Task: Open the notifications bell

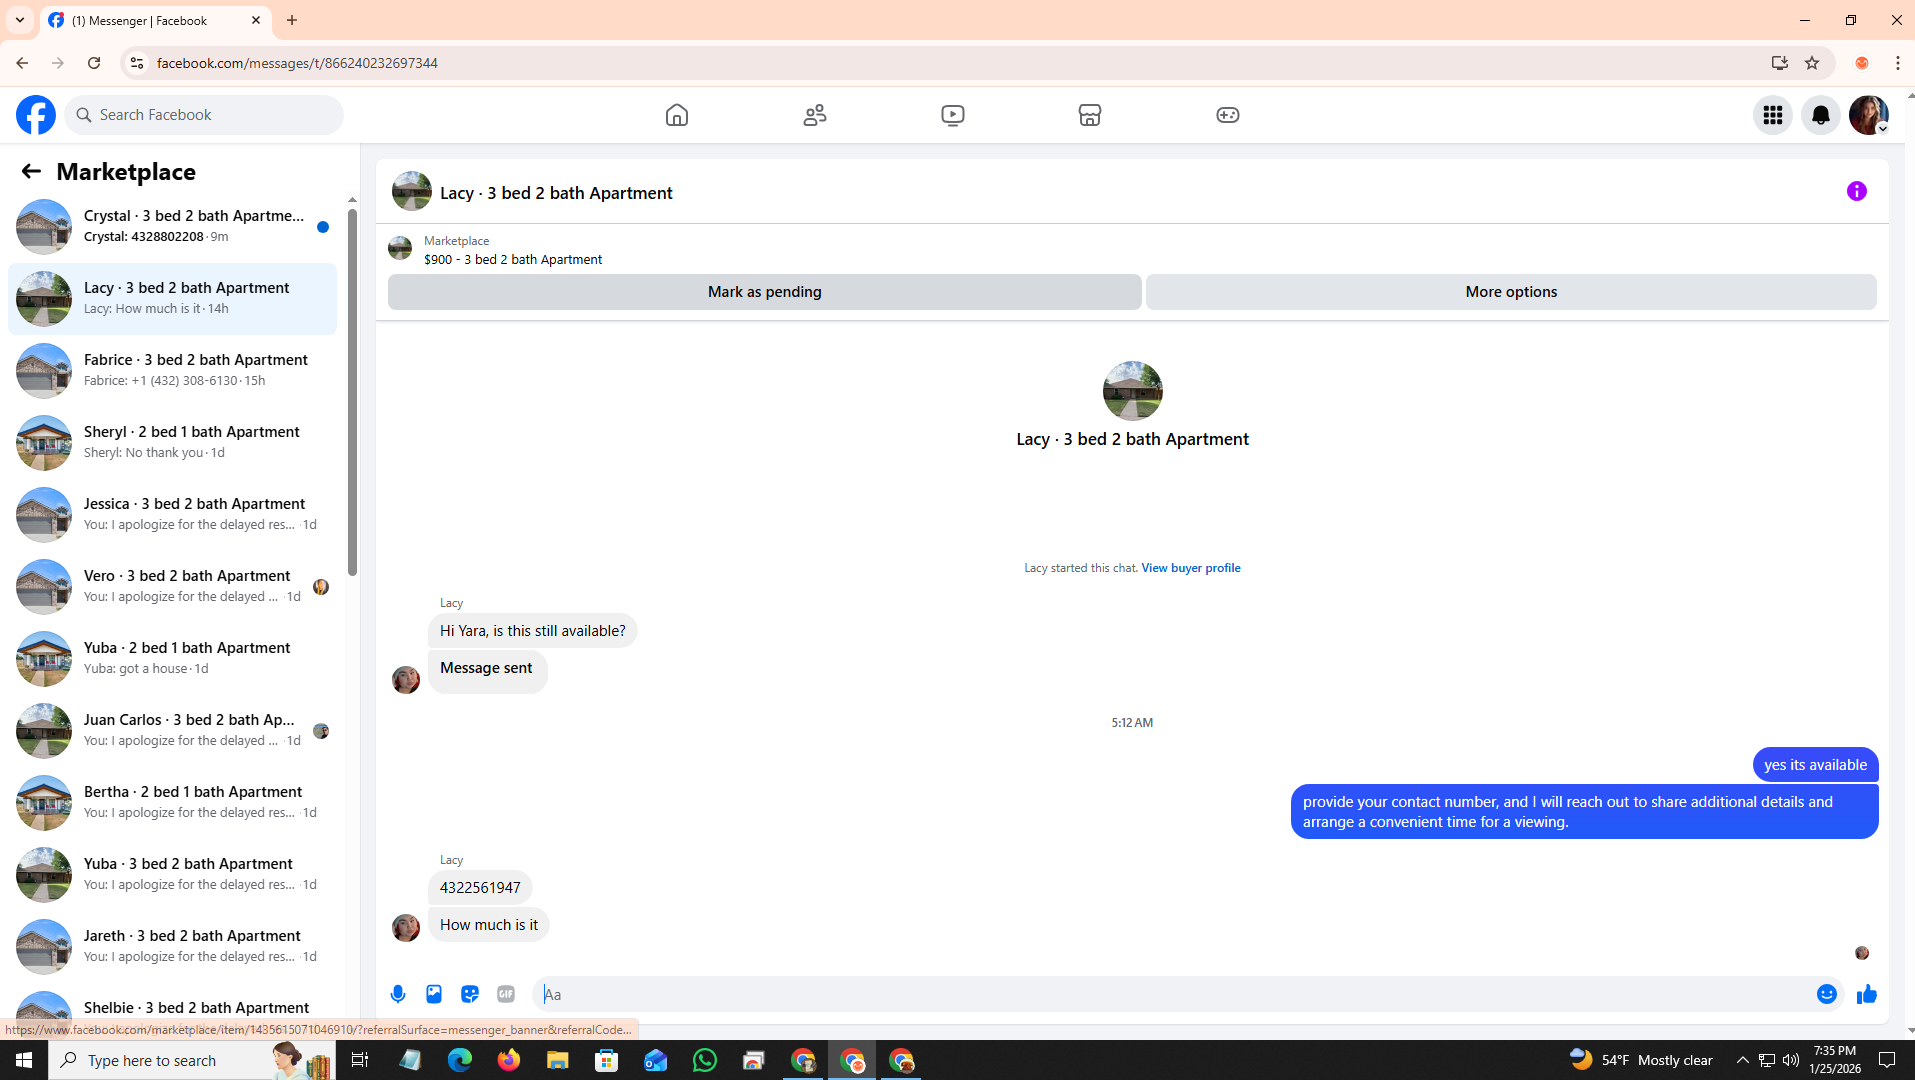Action: click(x=1821, y=115)
